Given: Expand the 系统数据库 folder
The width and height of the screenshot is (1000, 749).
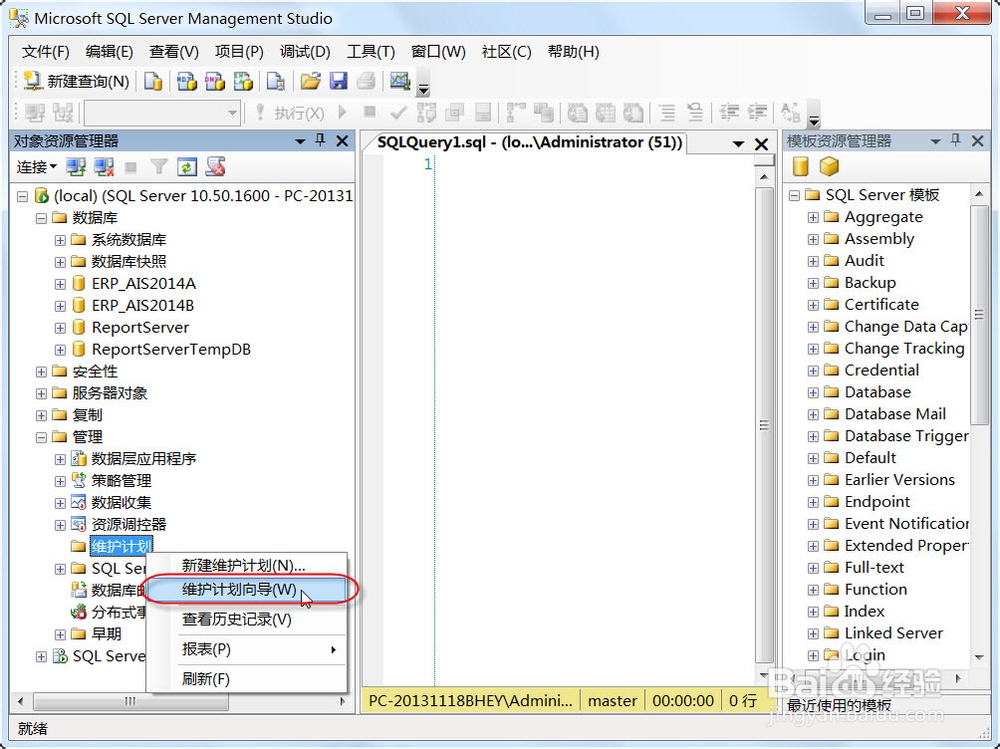Looking at the screenshot, I should tap(60, 241).
